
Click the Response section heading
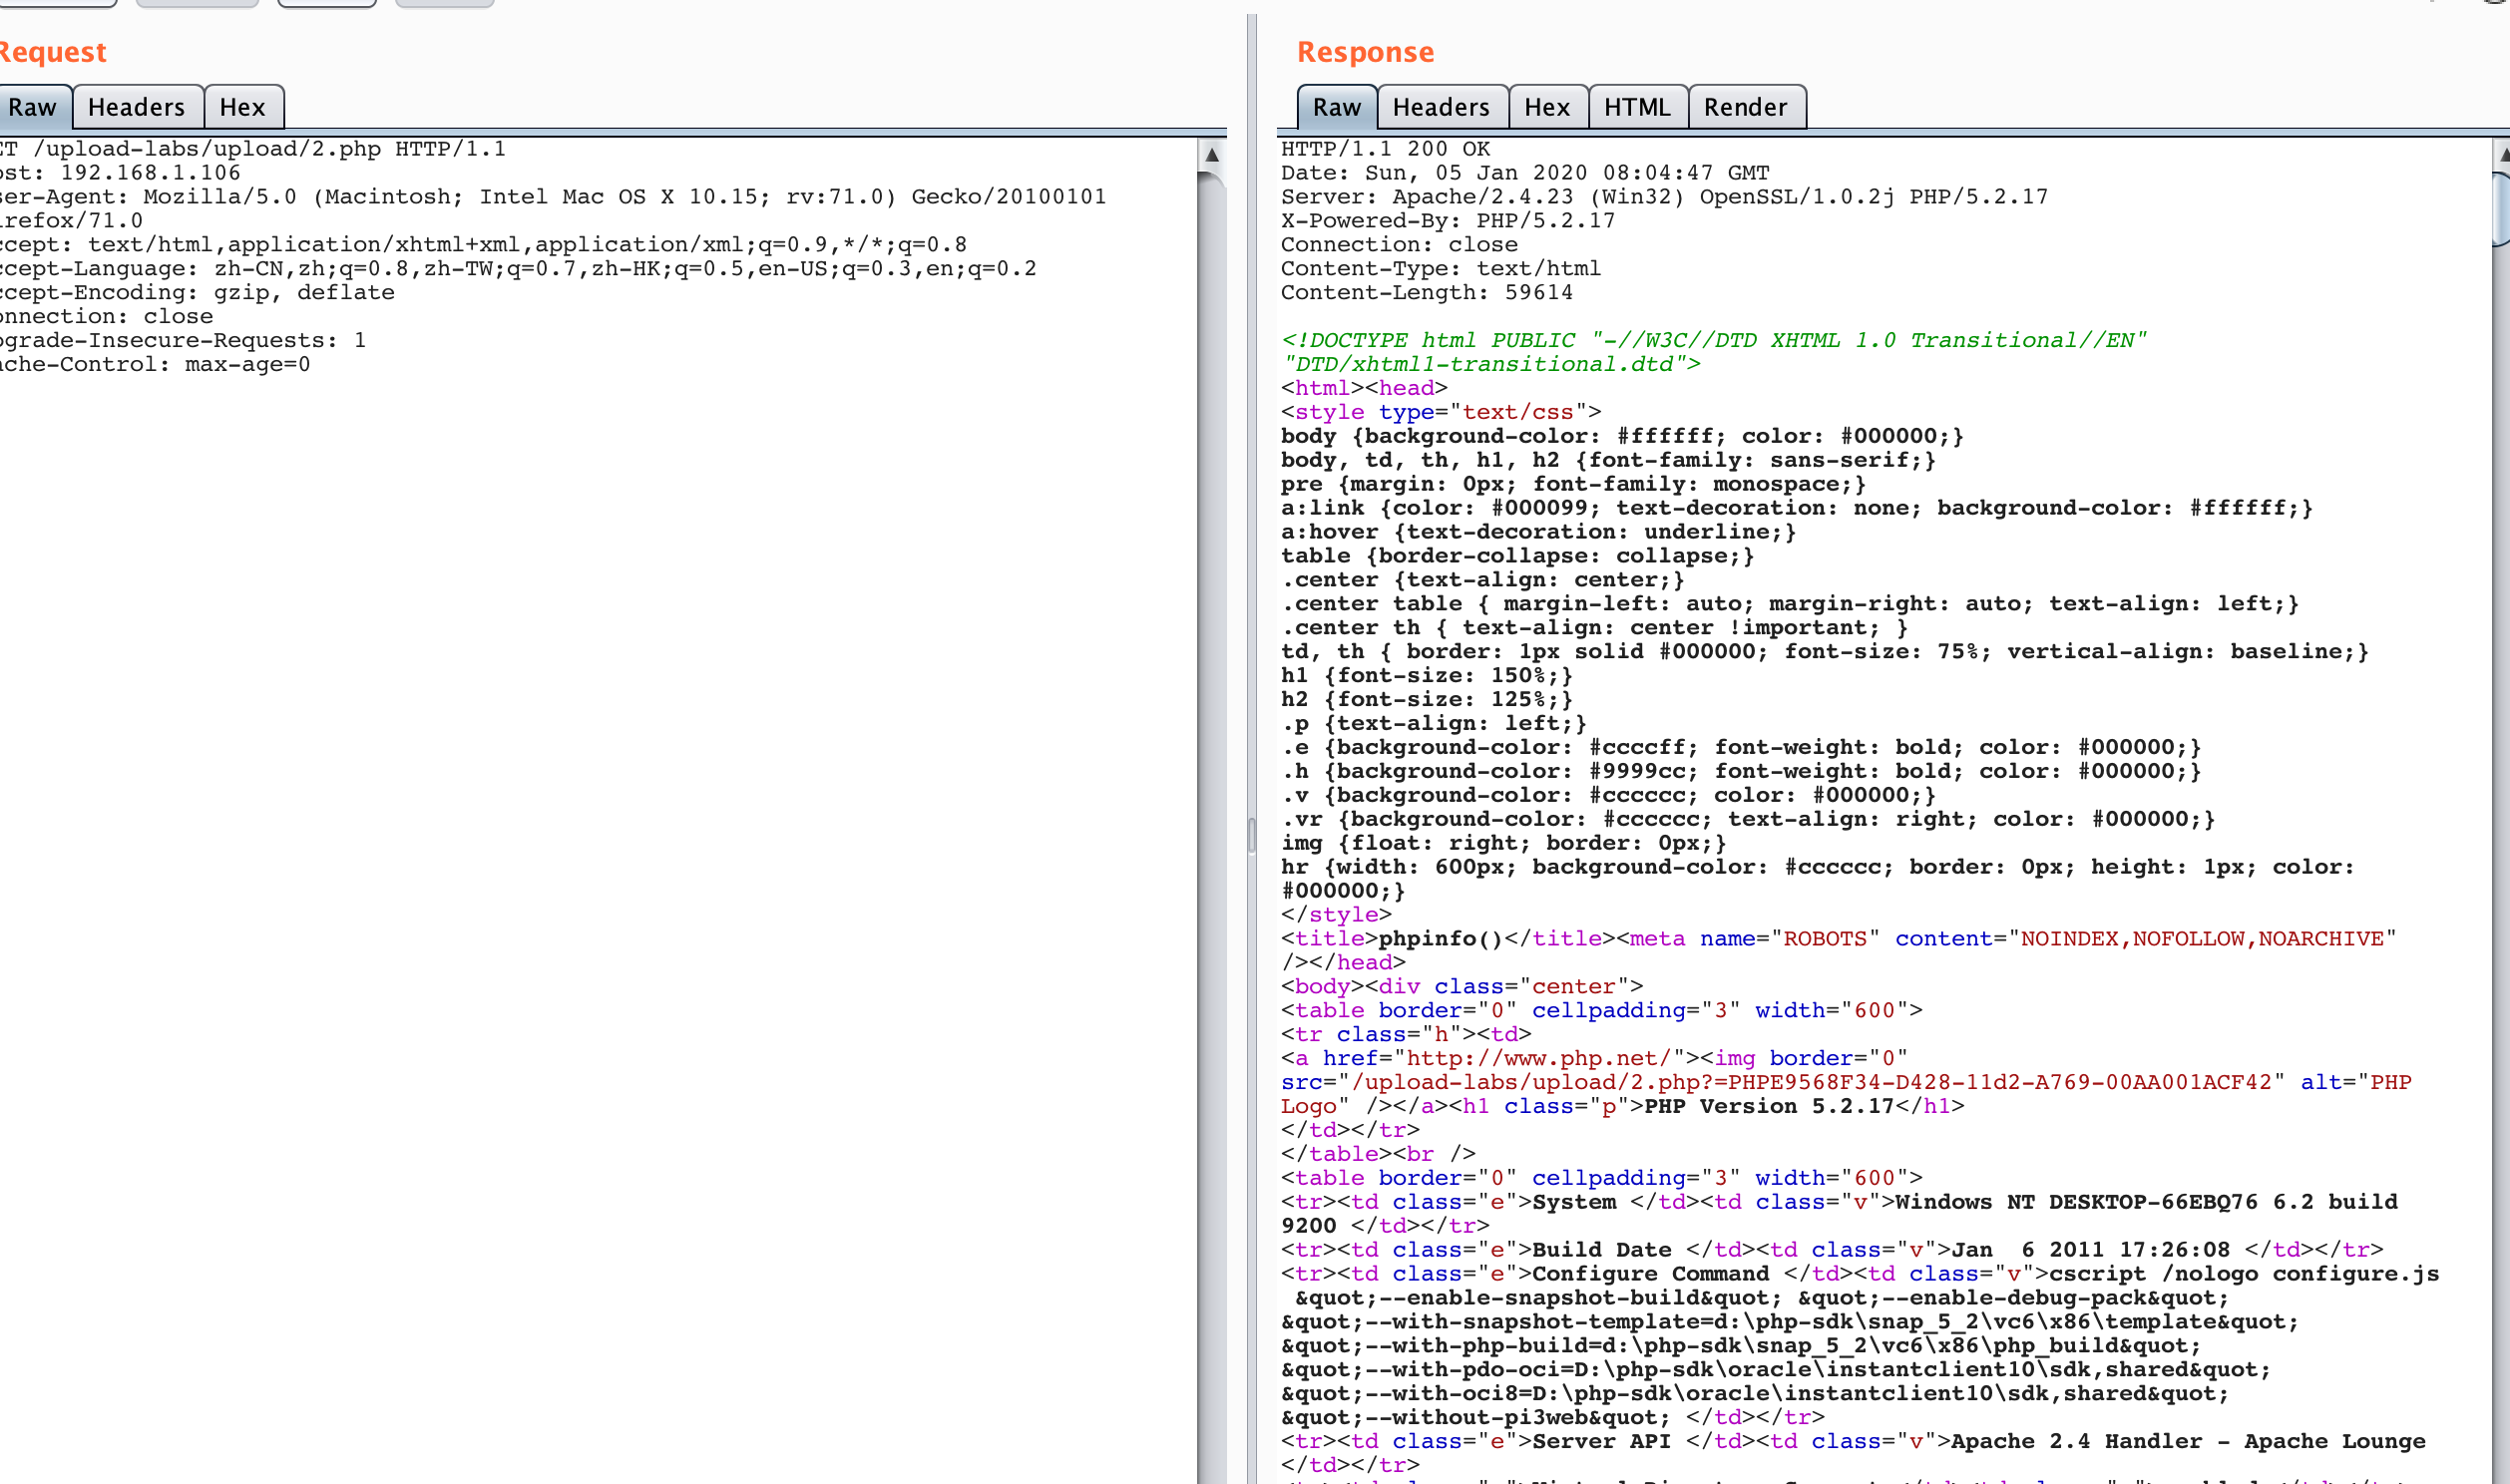[1366, 52]
